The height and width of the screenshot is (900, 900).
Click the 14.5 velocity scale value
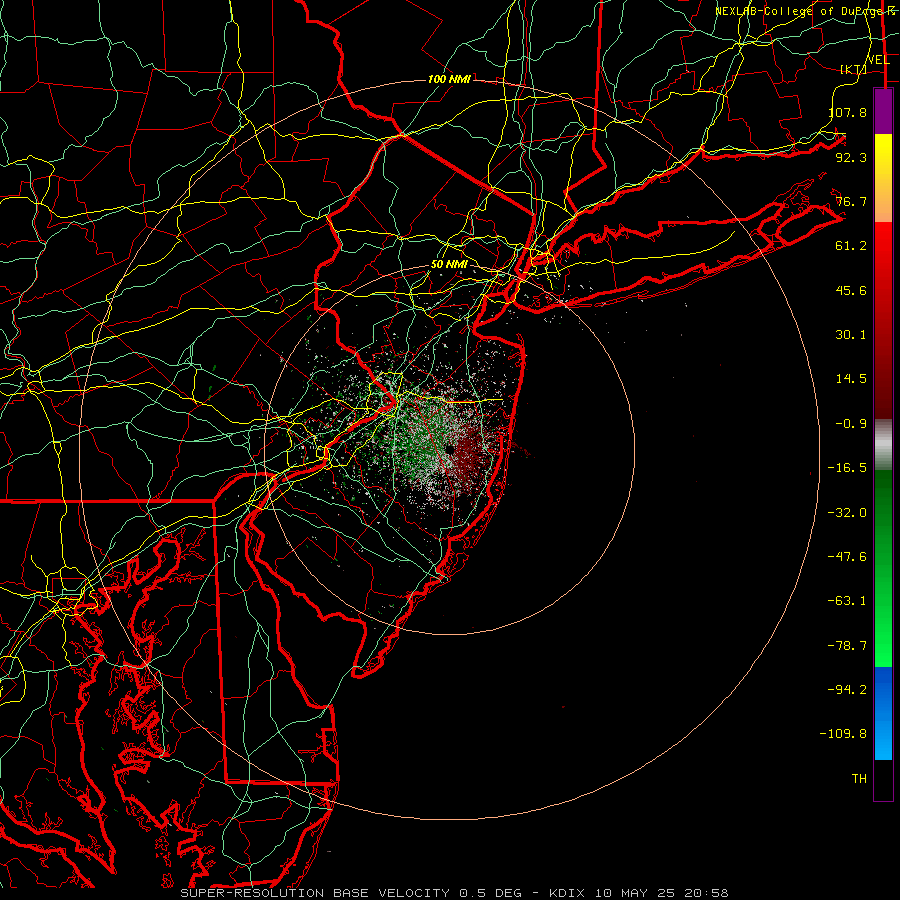click(851, 379)
